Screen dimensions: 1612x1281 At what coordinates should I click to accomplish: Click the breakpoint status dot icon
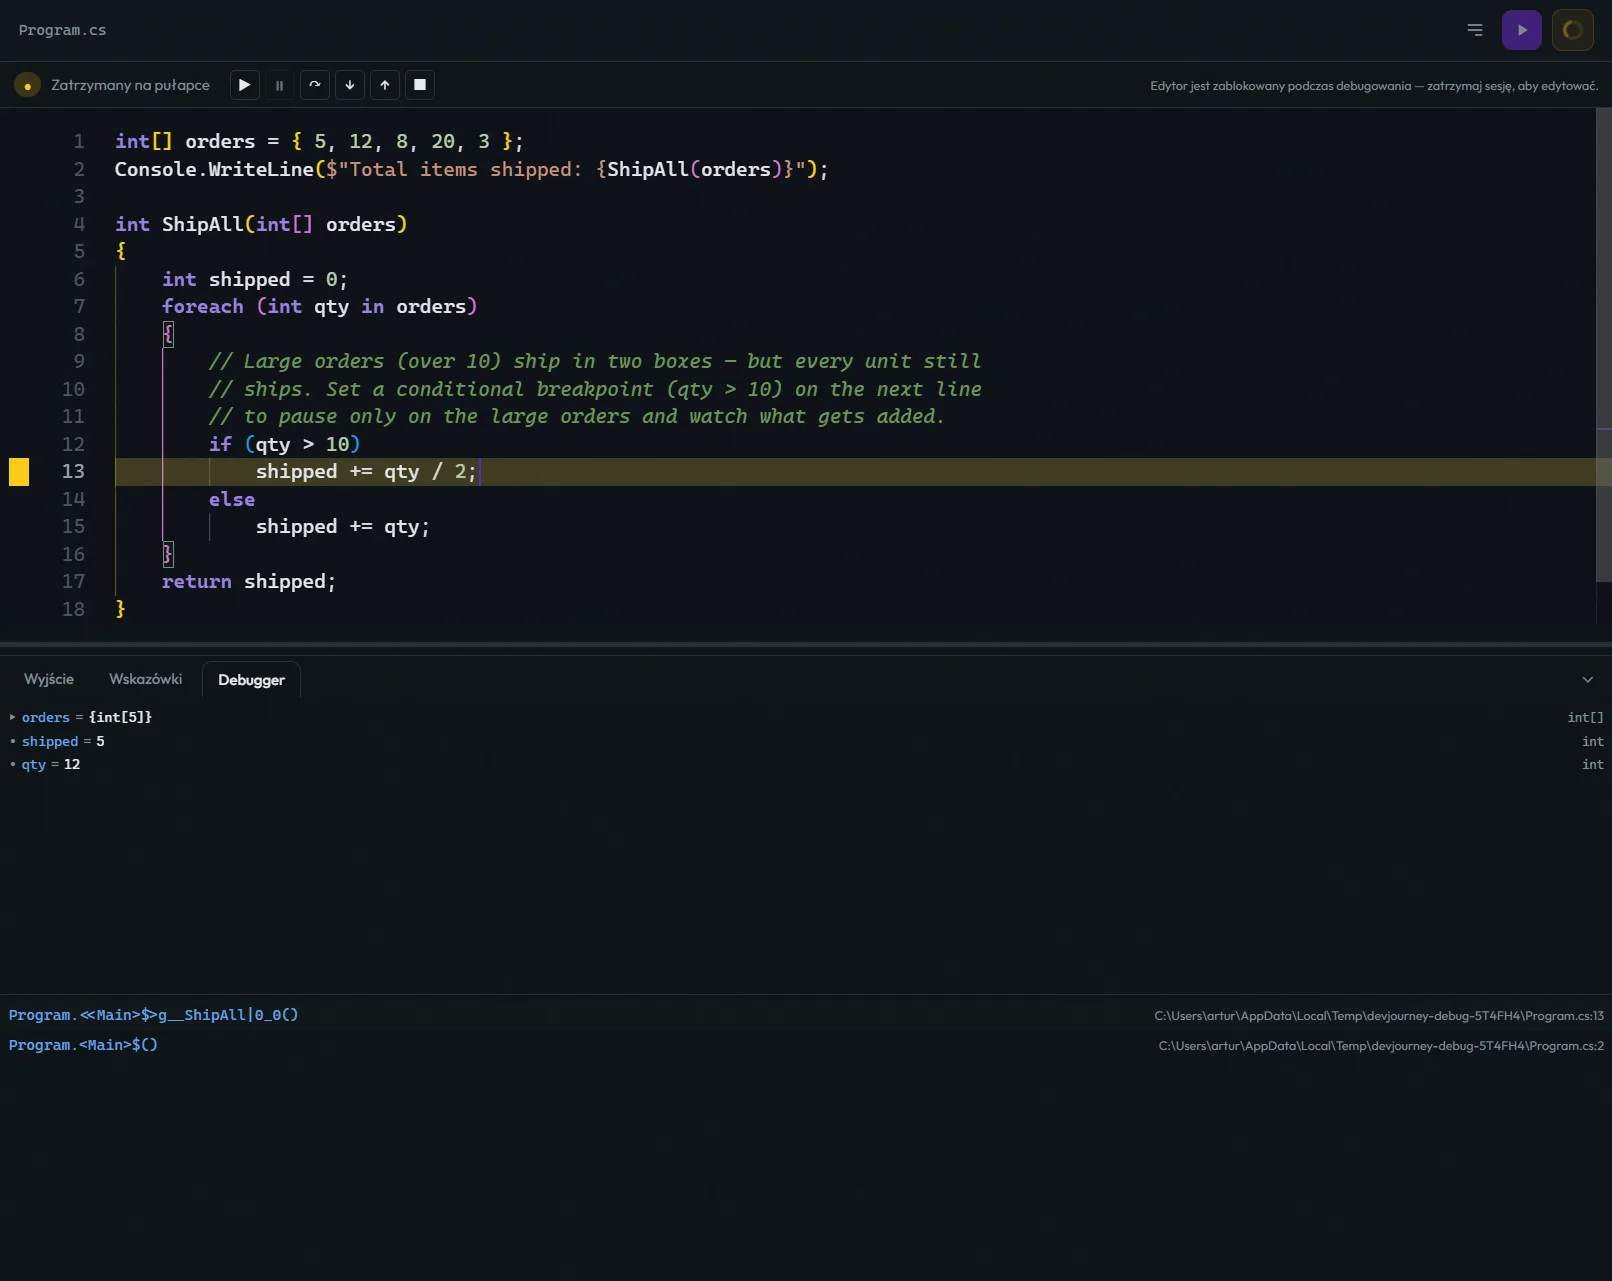pyautogui.click(x=27, y=85)
